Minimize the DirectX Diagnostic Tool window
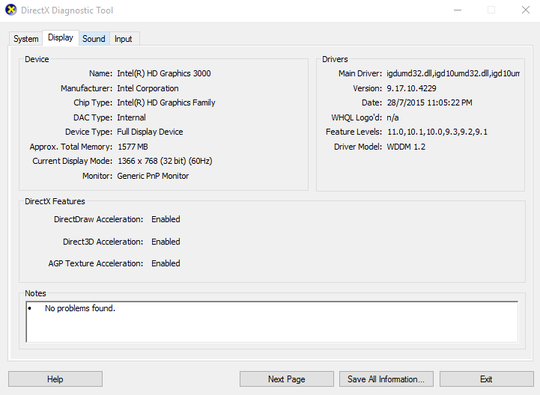 pyautogui.click(x=457, y=10)
